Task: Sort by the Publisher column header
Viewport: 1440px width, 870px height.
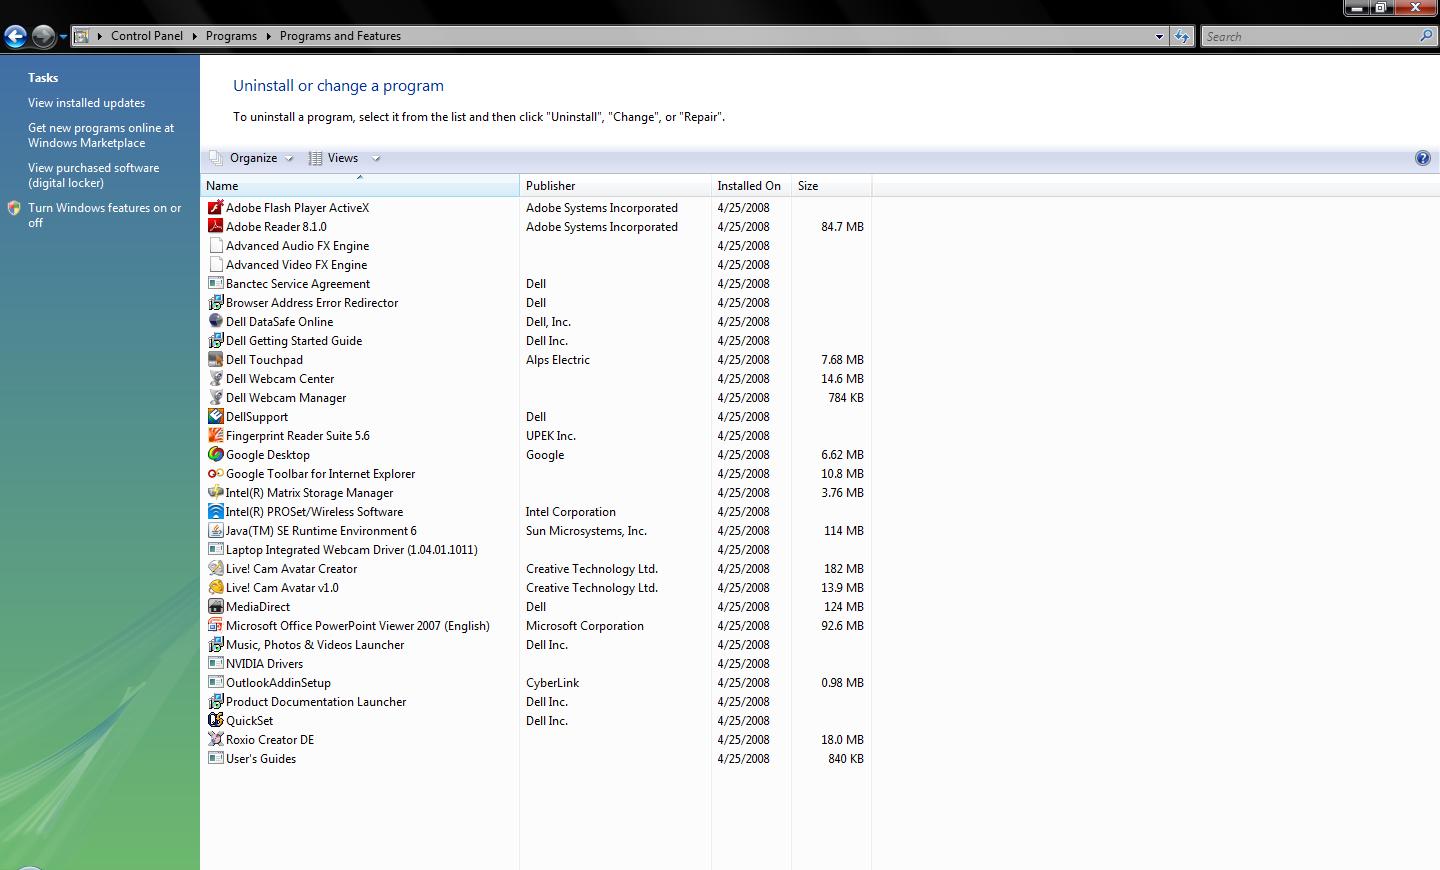Action: [615, 185]
